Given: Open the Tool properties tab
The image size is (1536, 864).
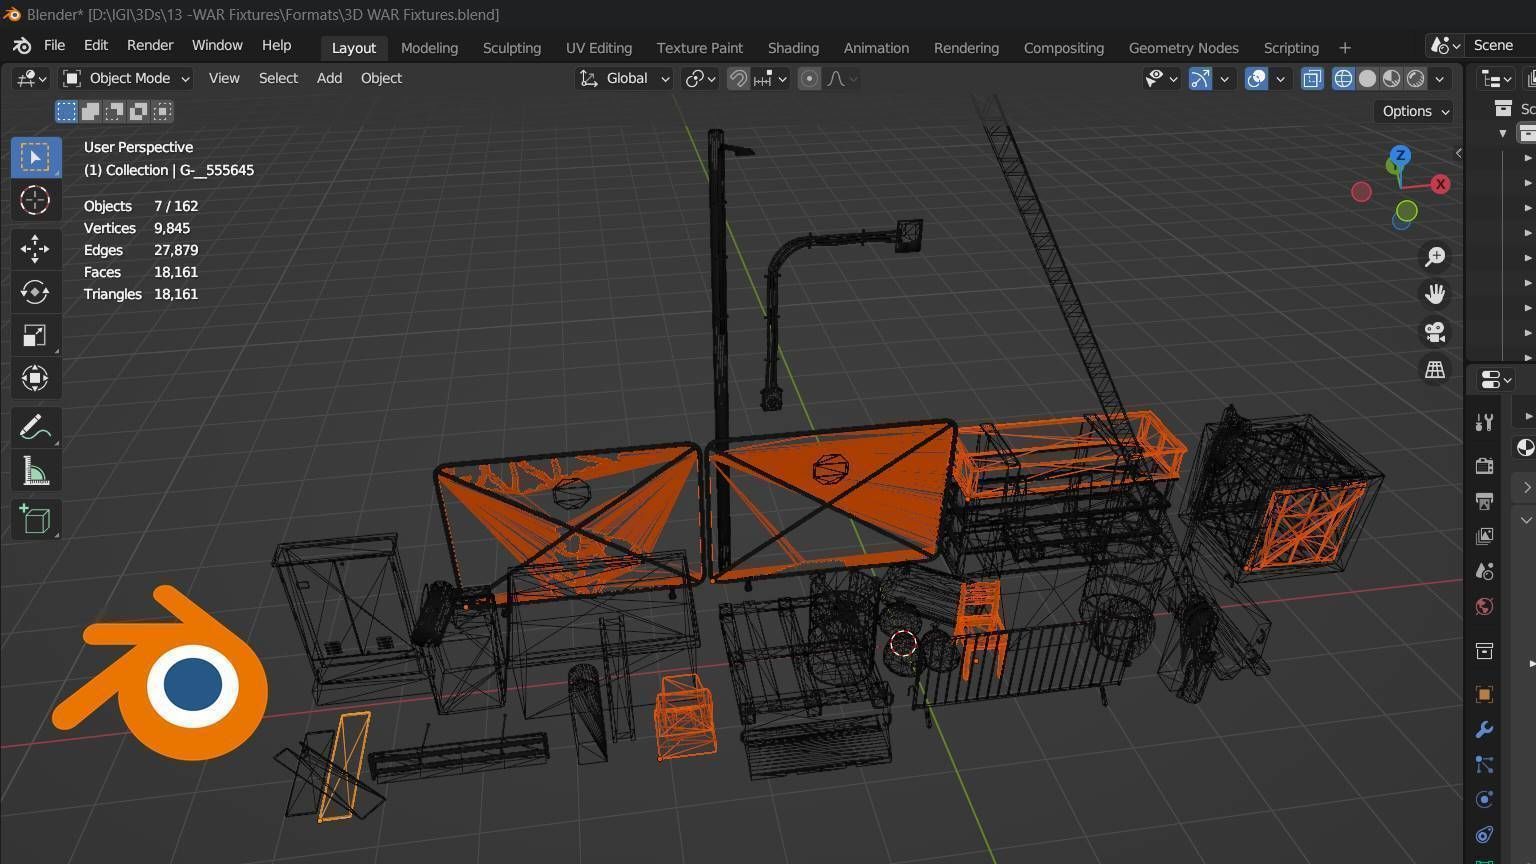Looking at the screenshot, I should coord(1484,423).
